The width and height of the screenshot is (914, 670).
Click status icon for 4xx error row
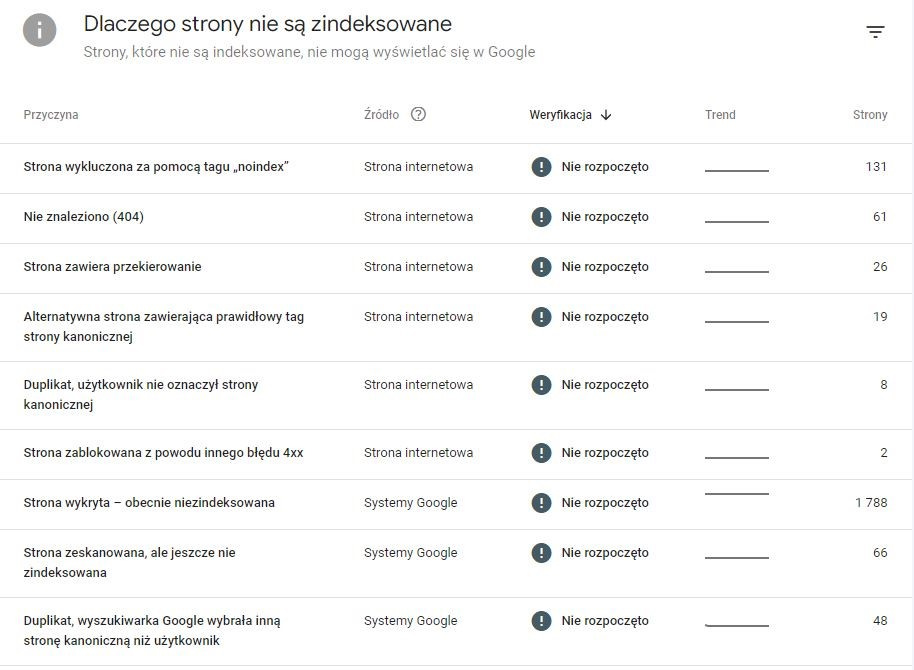[541, 453]
